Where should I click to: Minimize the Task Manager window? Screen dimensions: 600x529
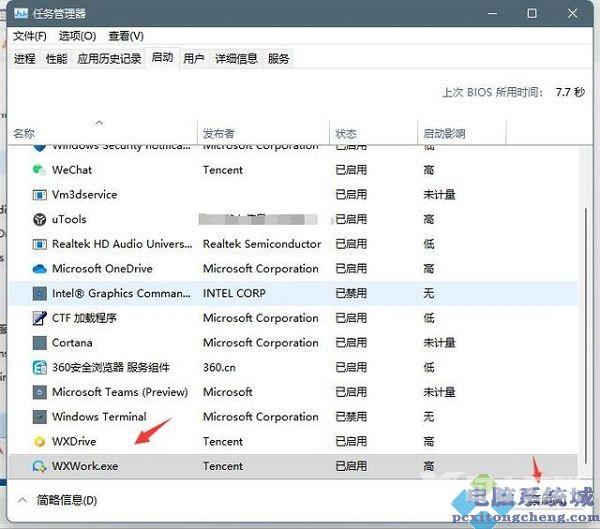point(493,14)
